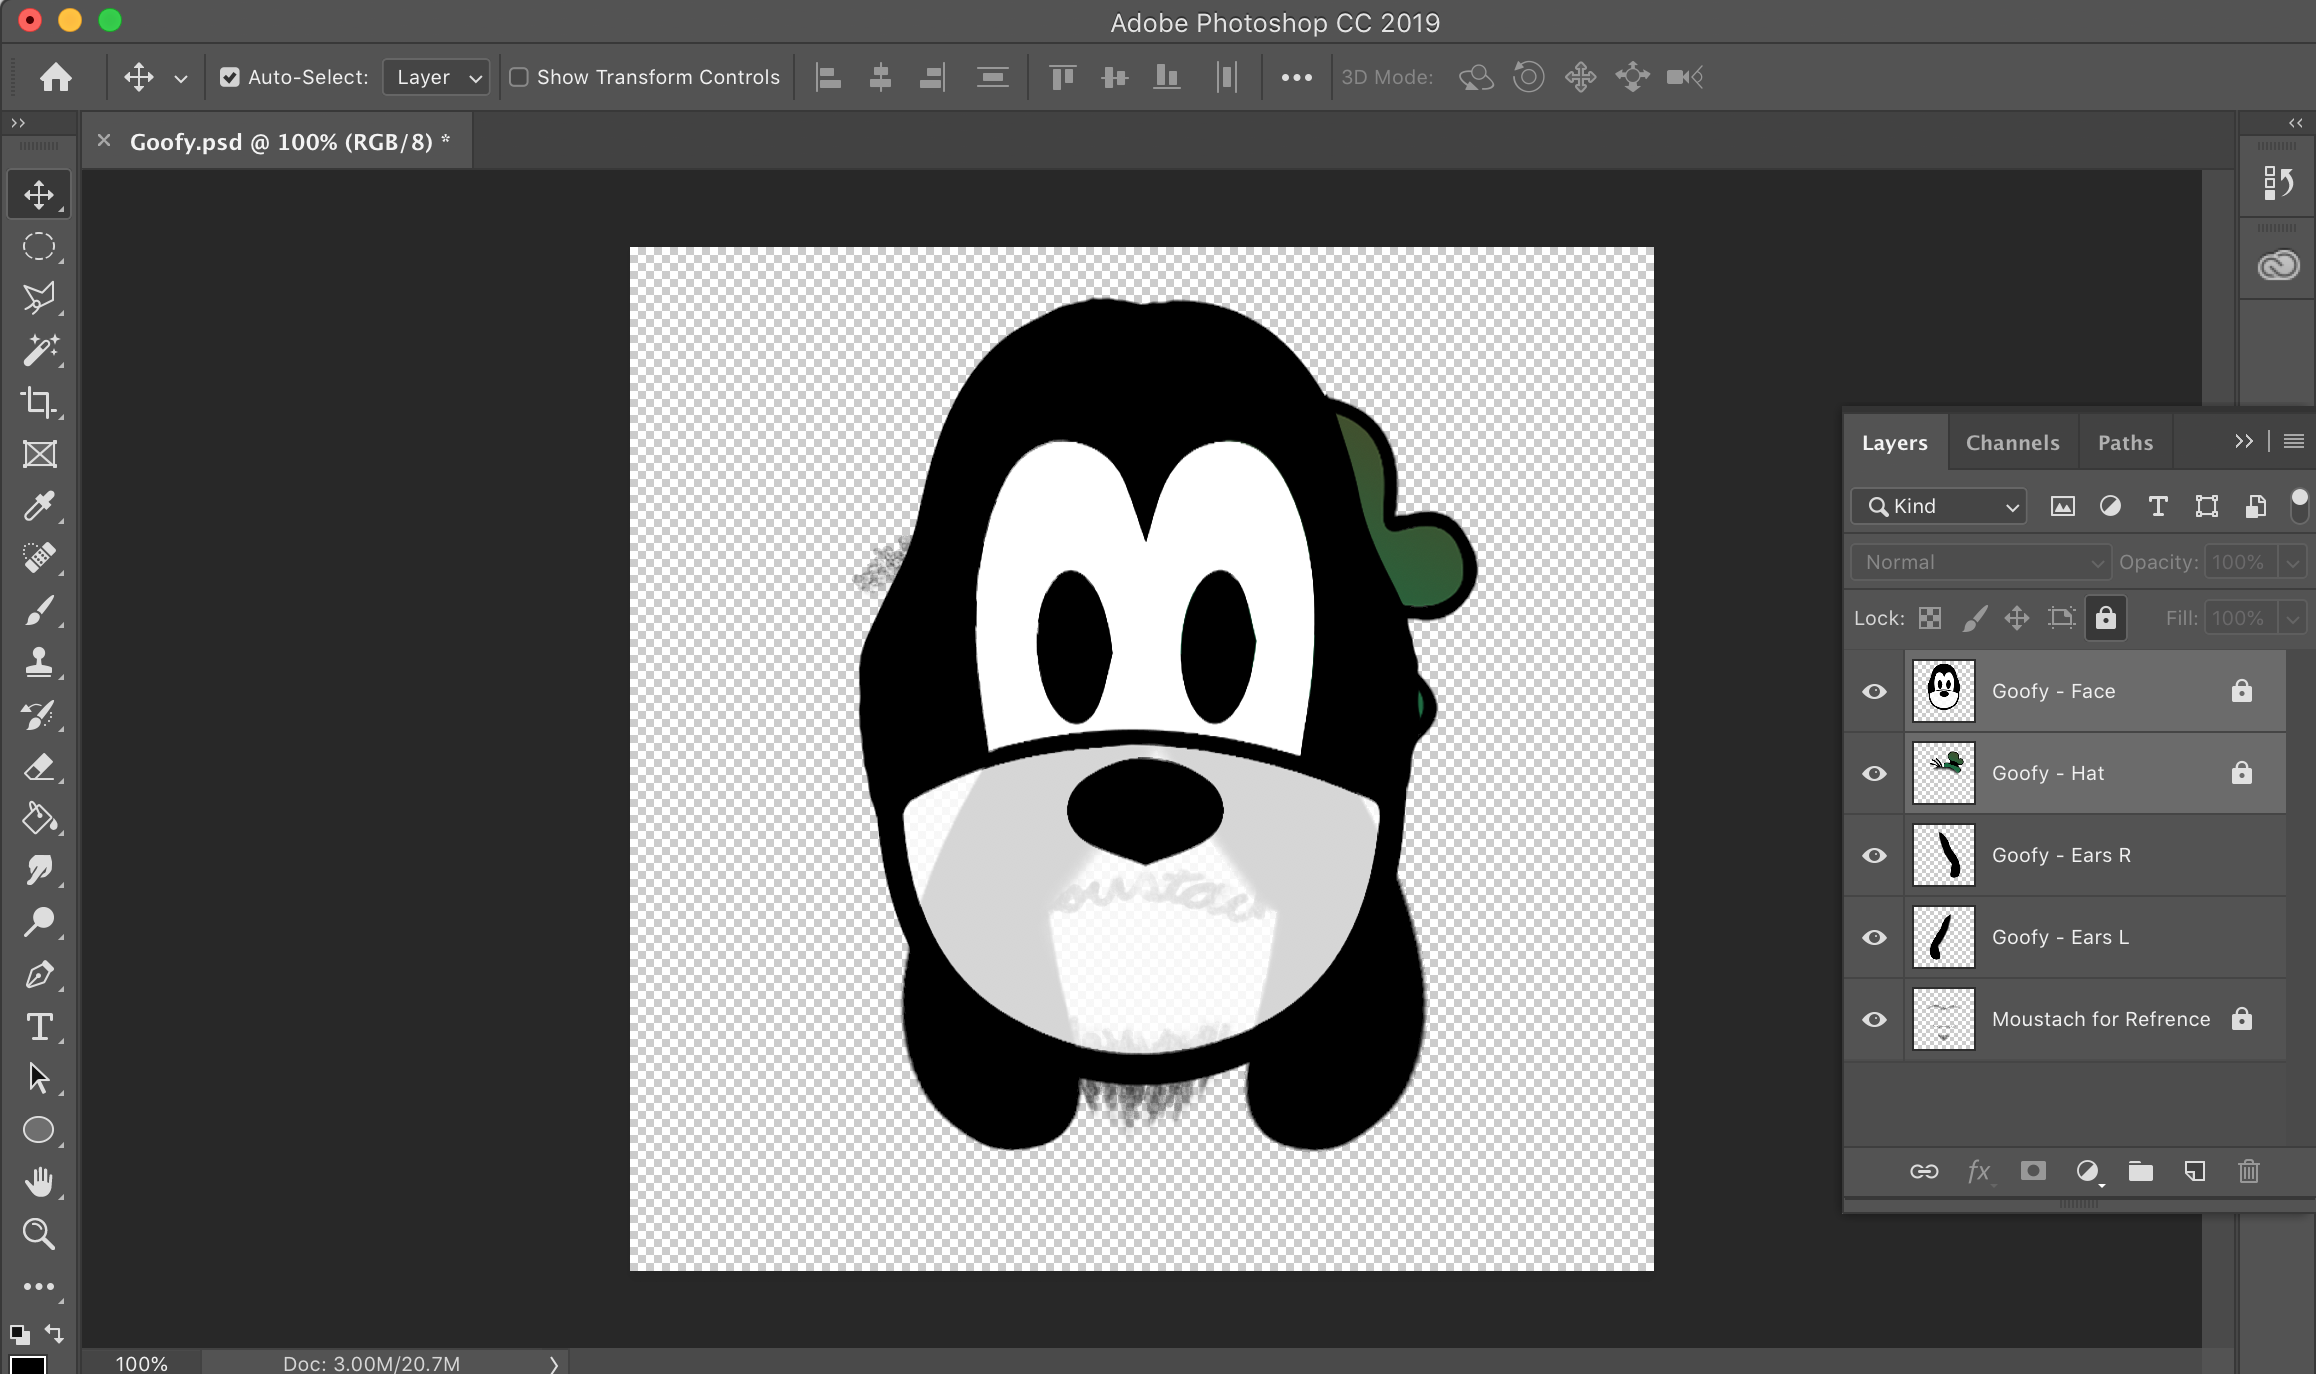This screenshot has height=1374, width=2316.
Task: Open the History panel icon
Action: 2278,183
